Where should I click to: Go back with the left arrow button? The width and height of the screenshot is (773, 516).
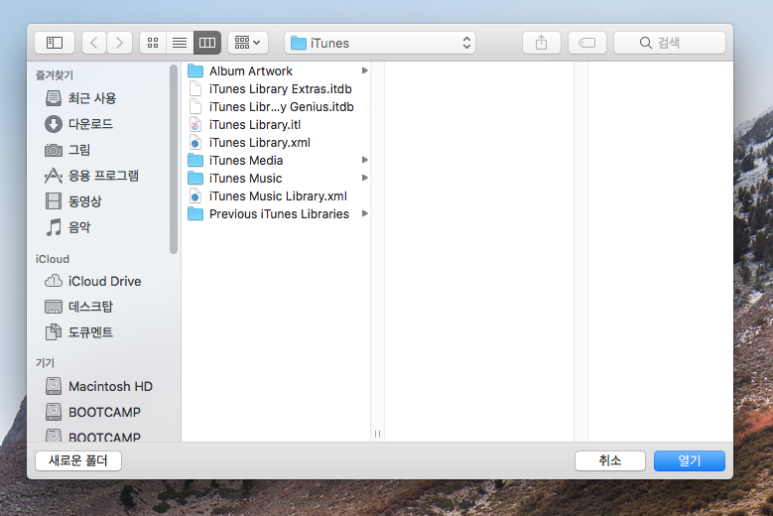[x=94, y=43]
